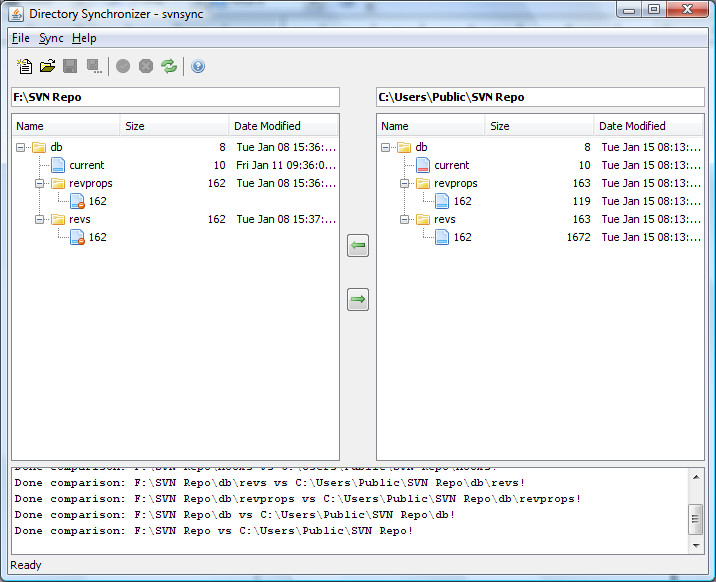This screenshot has height=582, width=716.
Task: Open the File menu
Action: 21,38
